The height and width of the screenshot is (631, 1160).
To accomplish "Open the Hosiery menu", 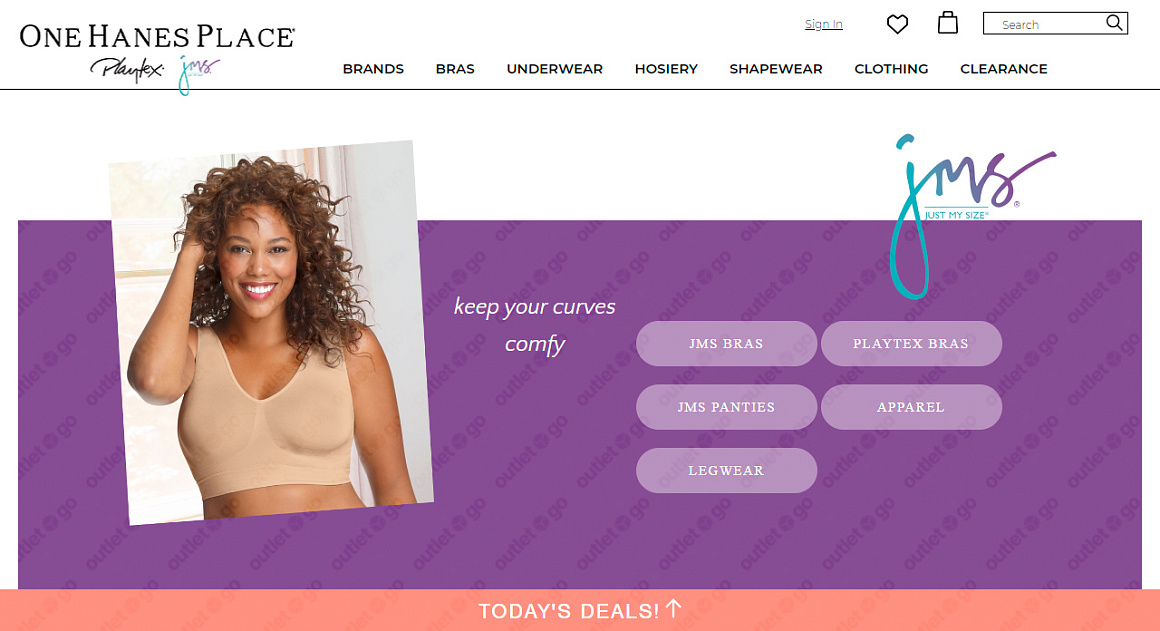I will tap(666, 69).
